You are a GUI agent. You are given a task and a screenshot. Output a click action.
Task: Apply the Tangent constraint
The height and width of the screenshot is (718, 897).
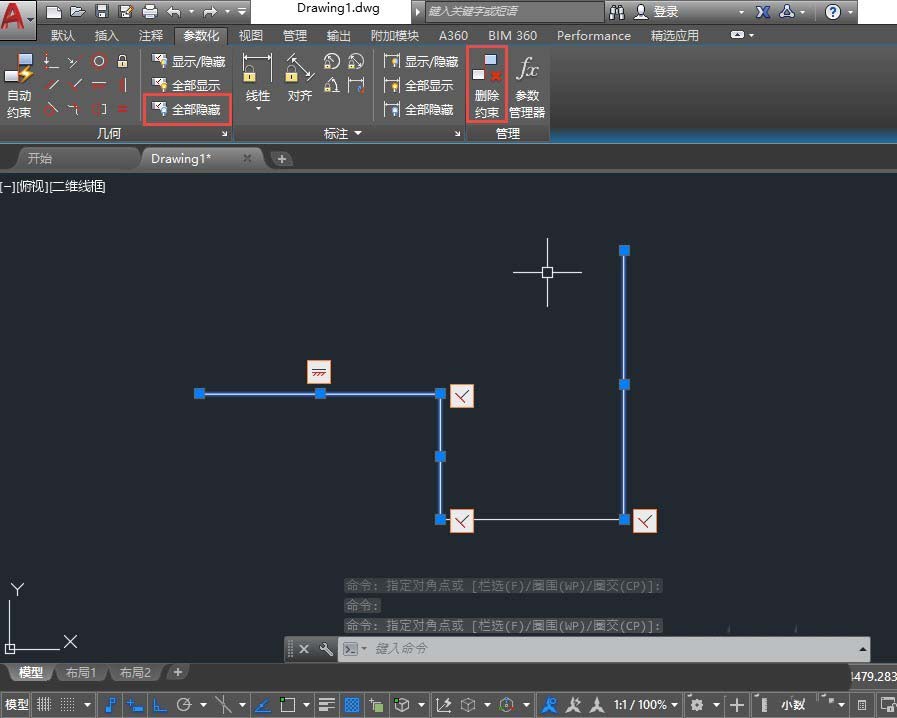click(50, 109)
